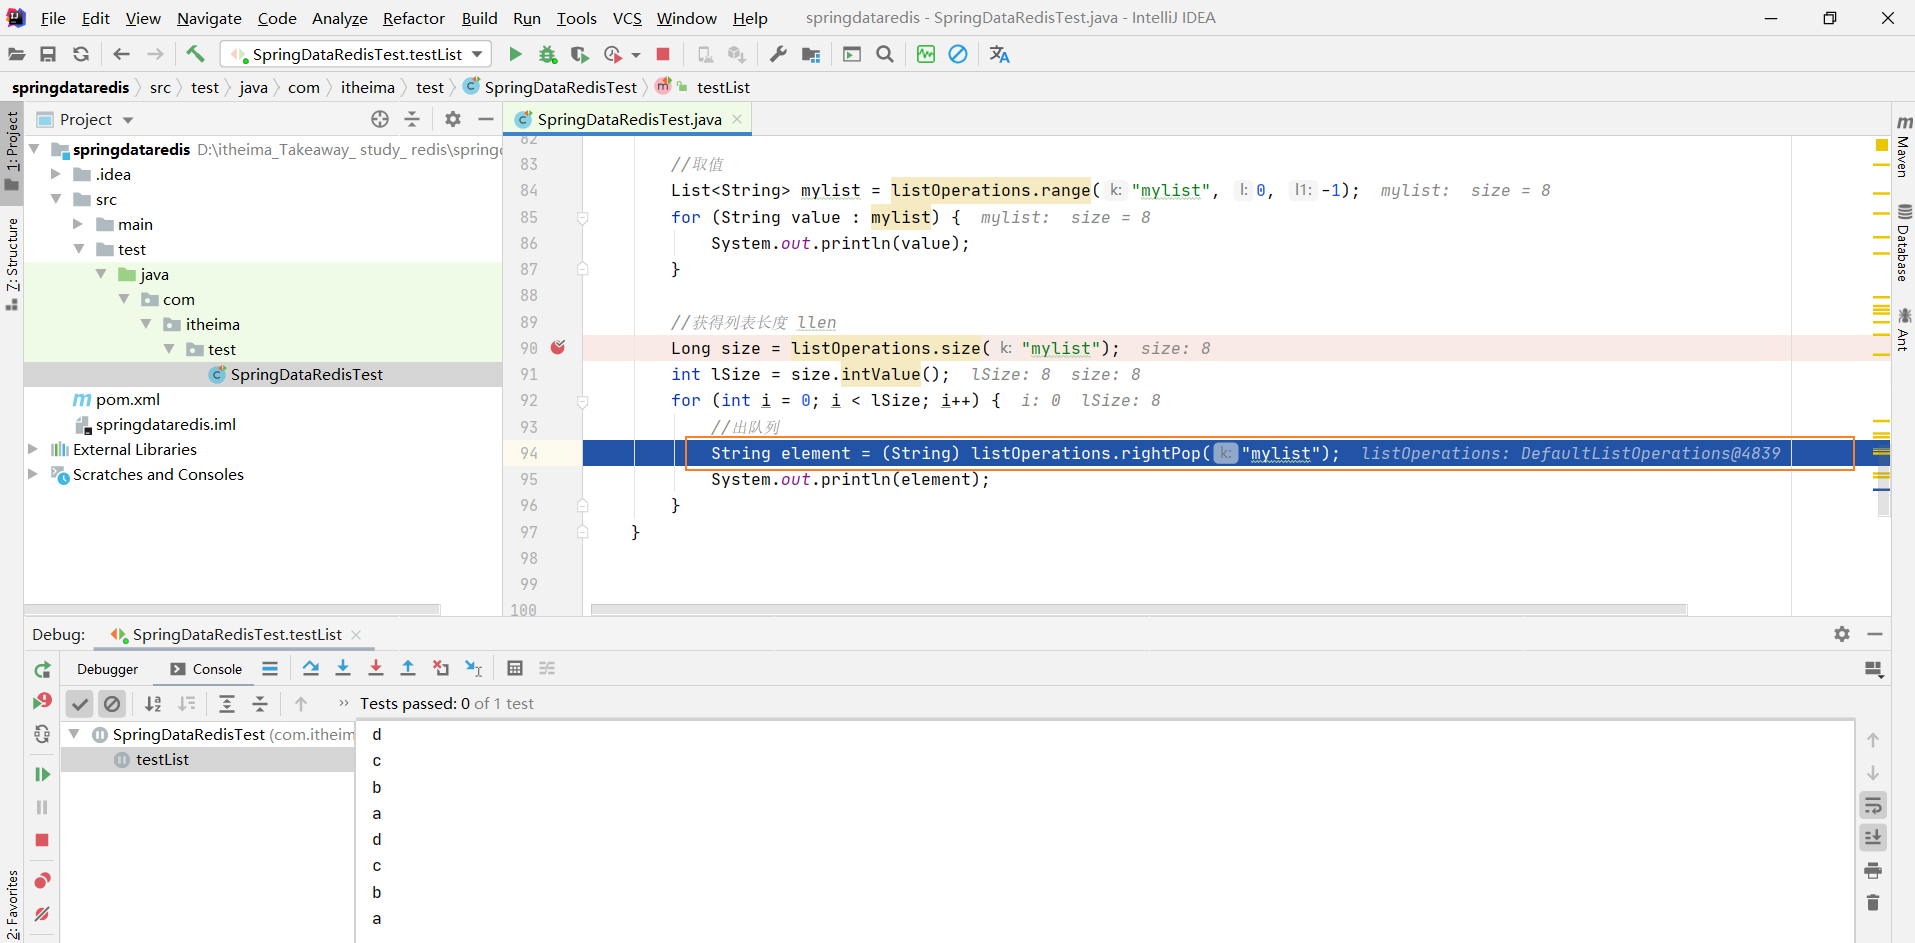This screenshot has height=943, width=1915.
Task: Click testList breadcrumb item
Action: 723,87
